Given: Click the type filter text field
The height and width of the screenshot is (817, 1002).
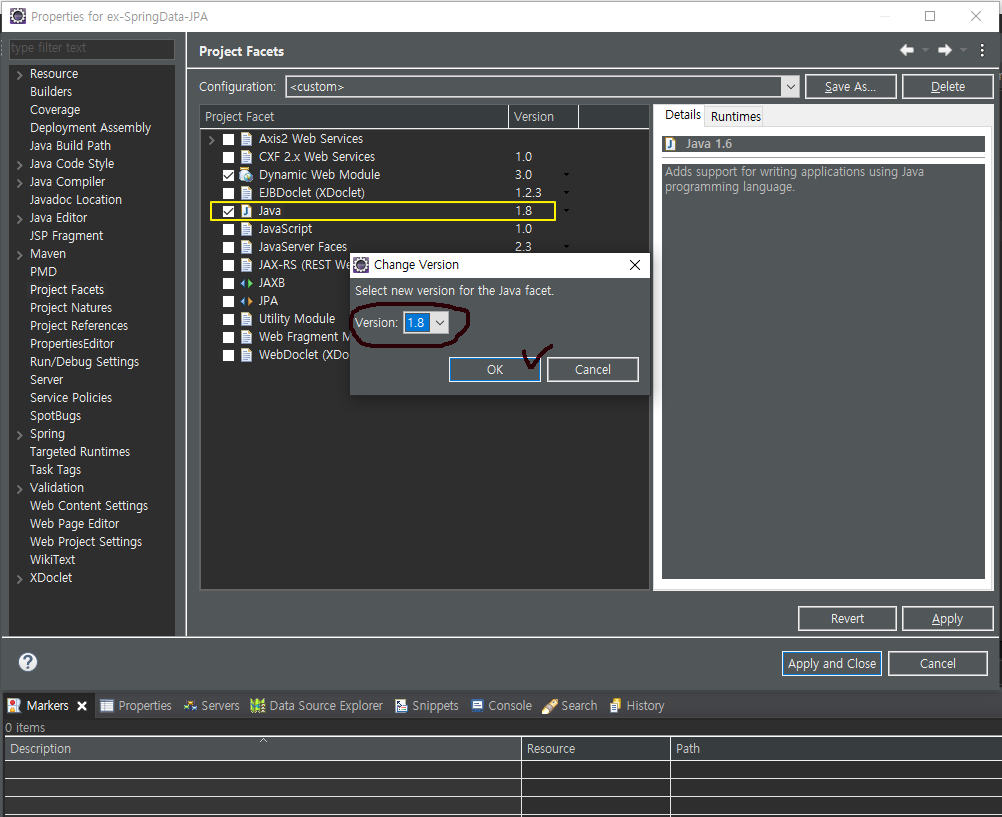Looking at the screenshot, I should tap(92, 48).
